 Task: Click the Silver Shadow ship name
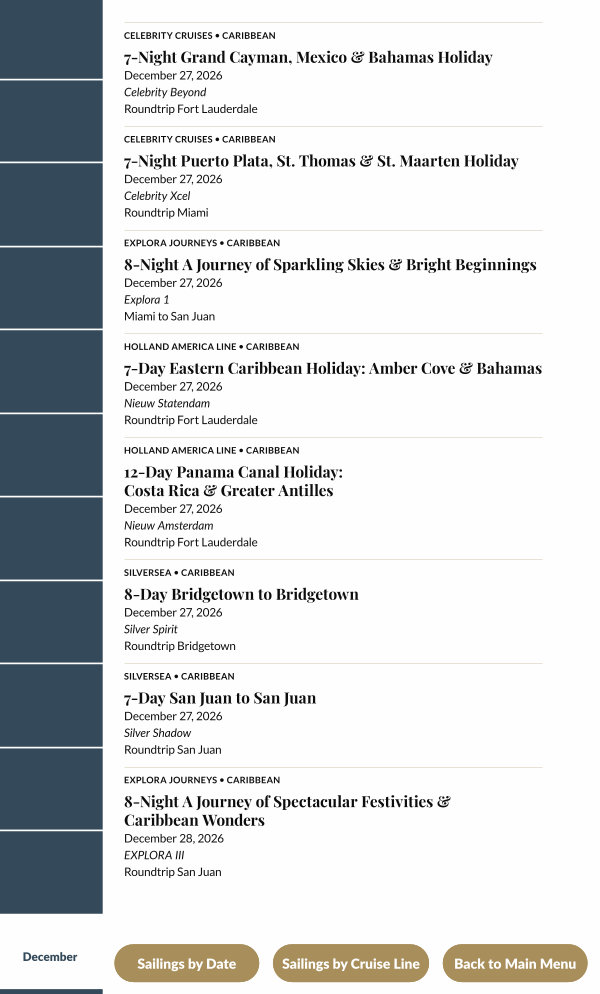pos(157,734)
